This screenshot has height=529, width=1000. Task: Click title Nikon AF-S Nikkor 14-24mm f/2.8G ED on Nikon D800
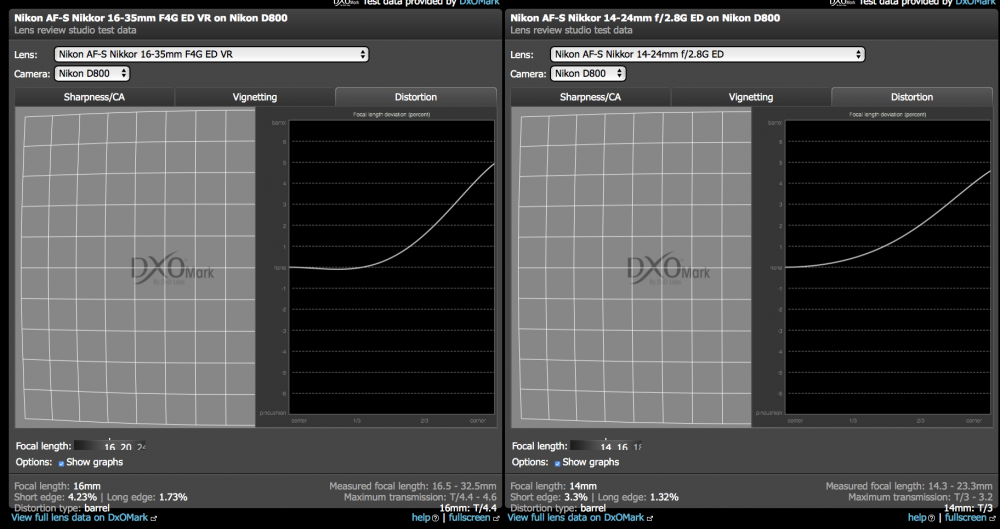645,18
